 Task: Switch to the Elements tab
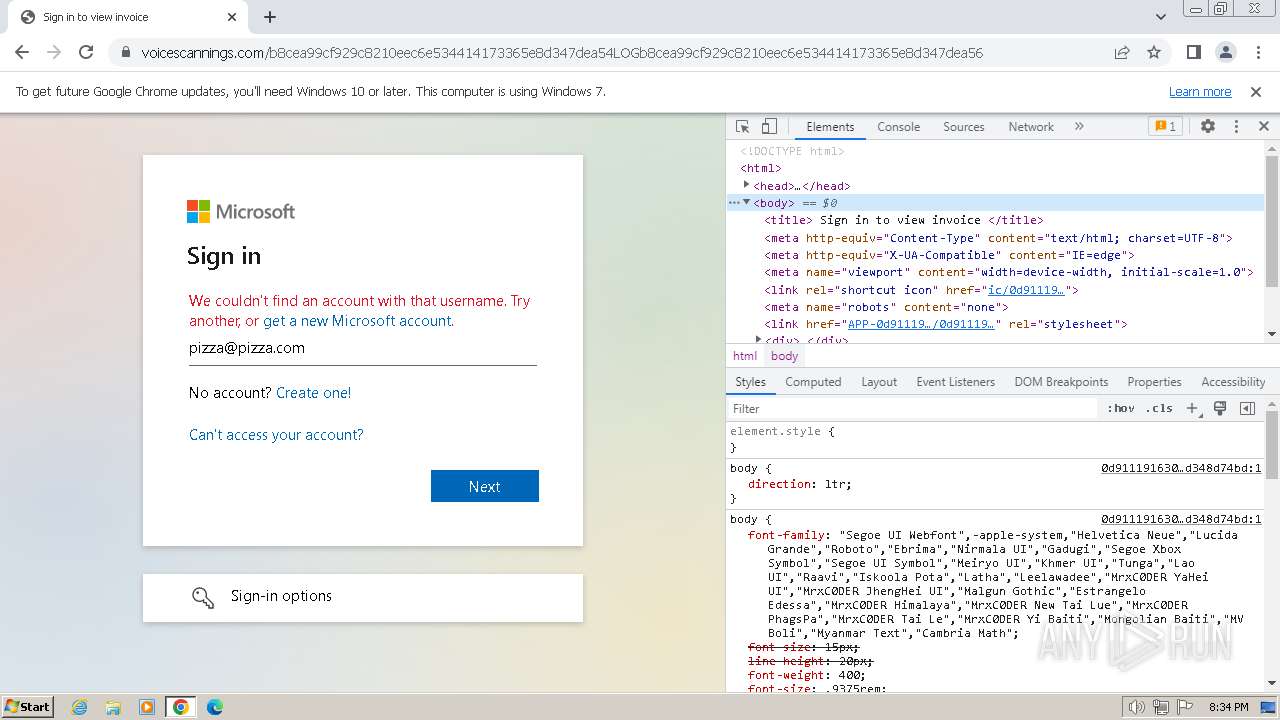[830, 127]
